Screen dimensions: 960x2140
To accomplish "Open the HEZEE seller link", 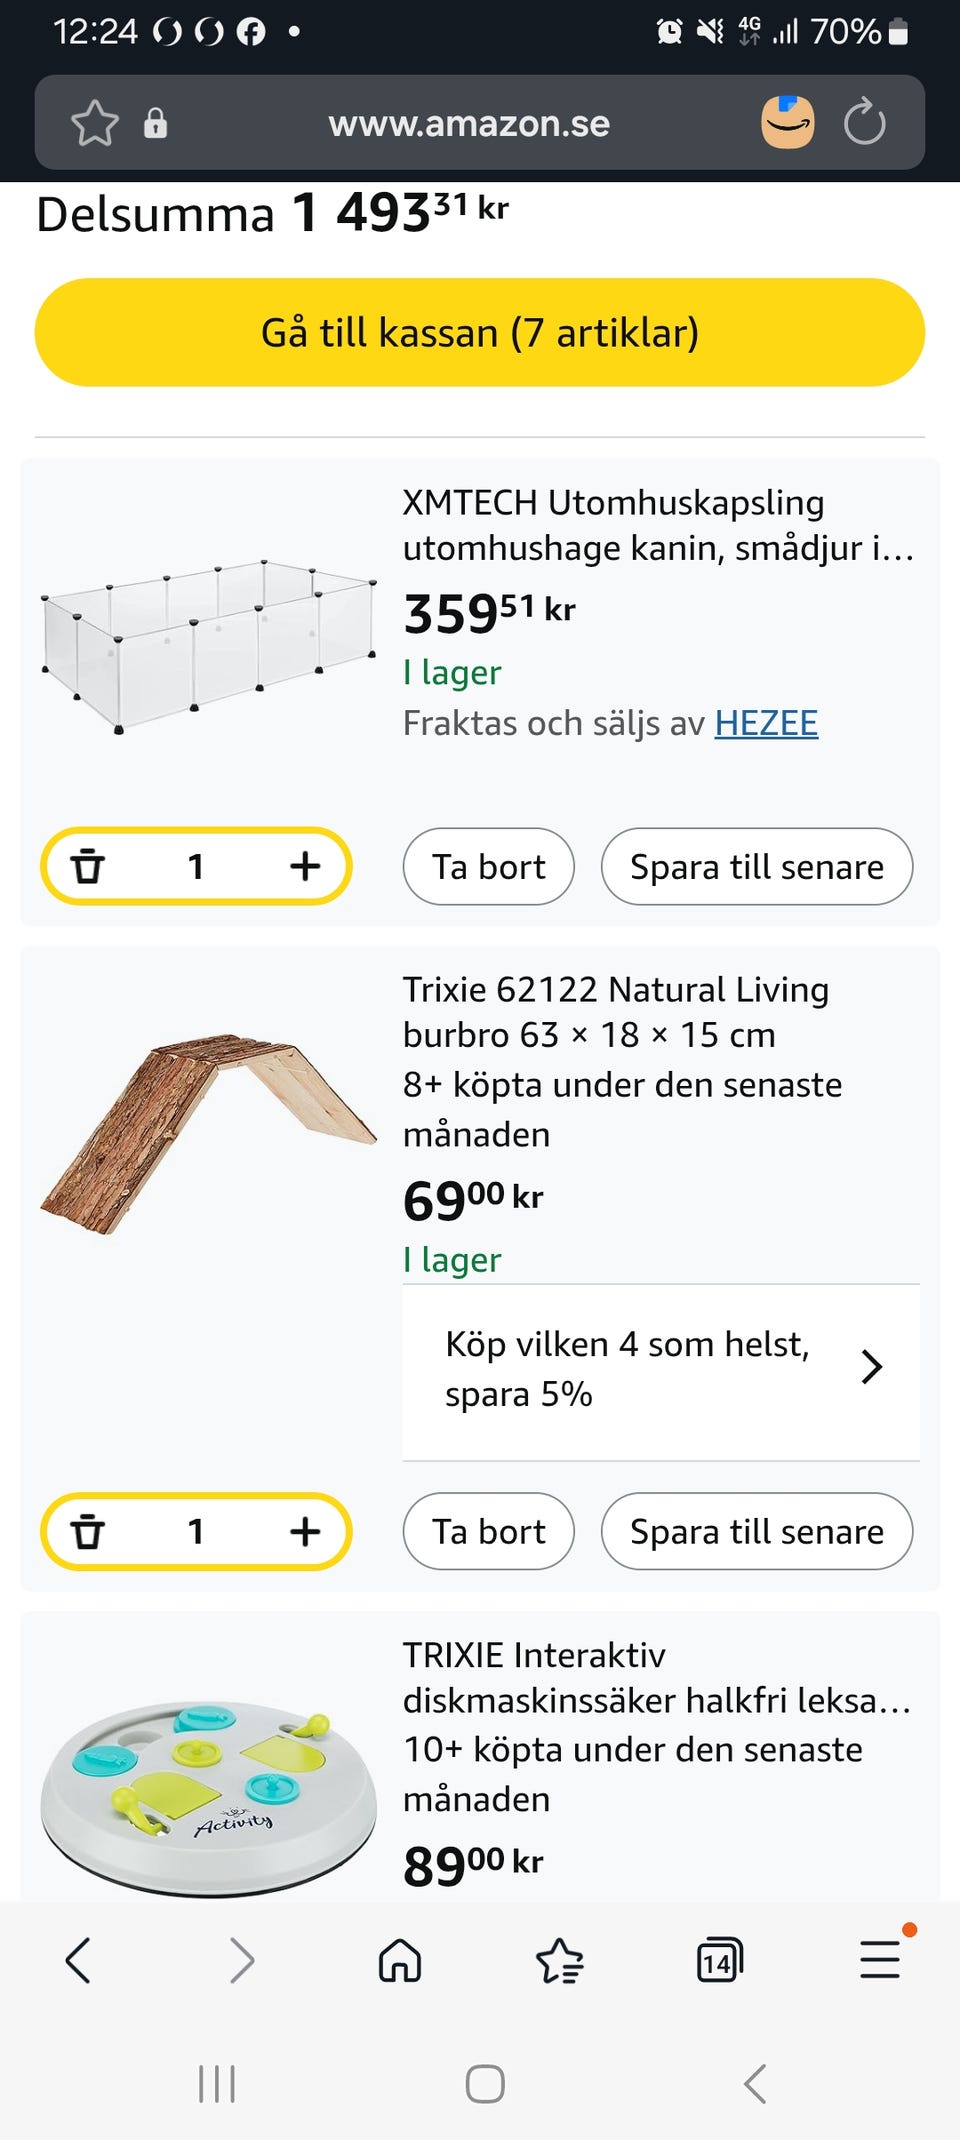I will (766, 723).
